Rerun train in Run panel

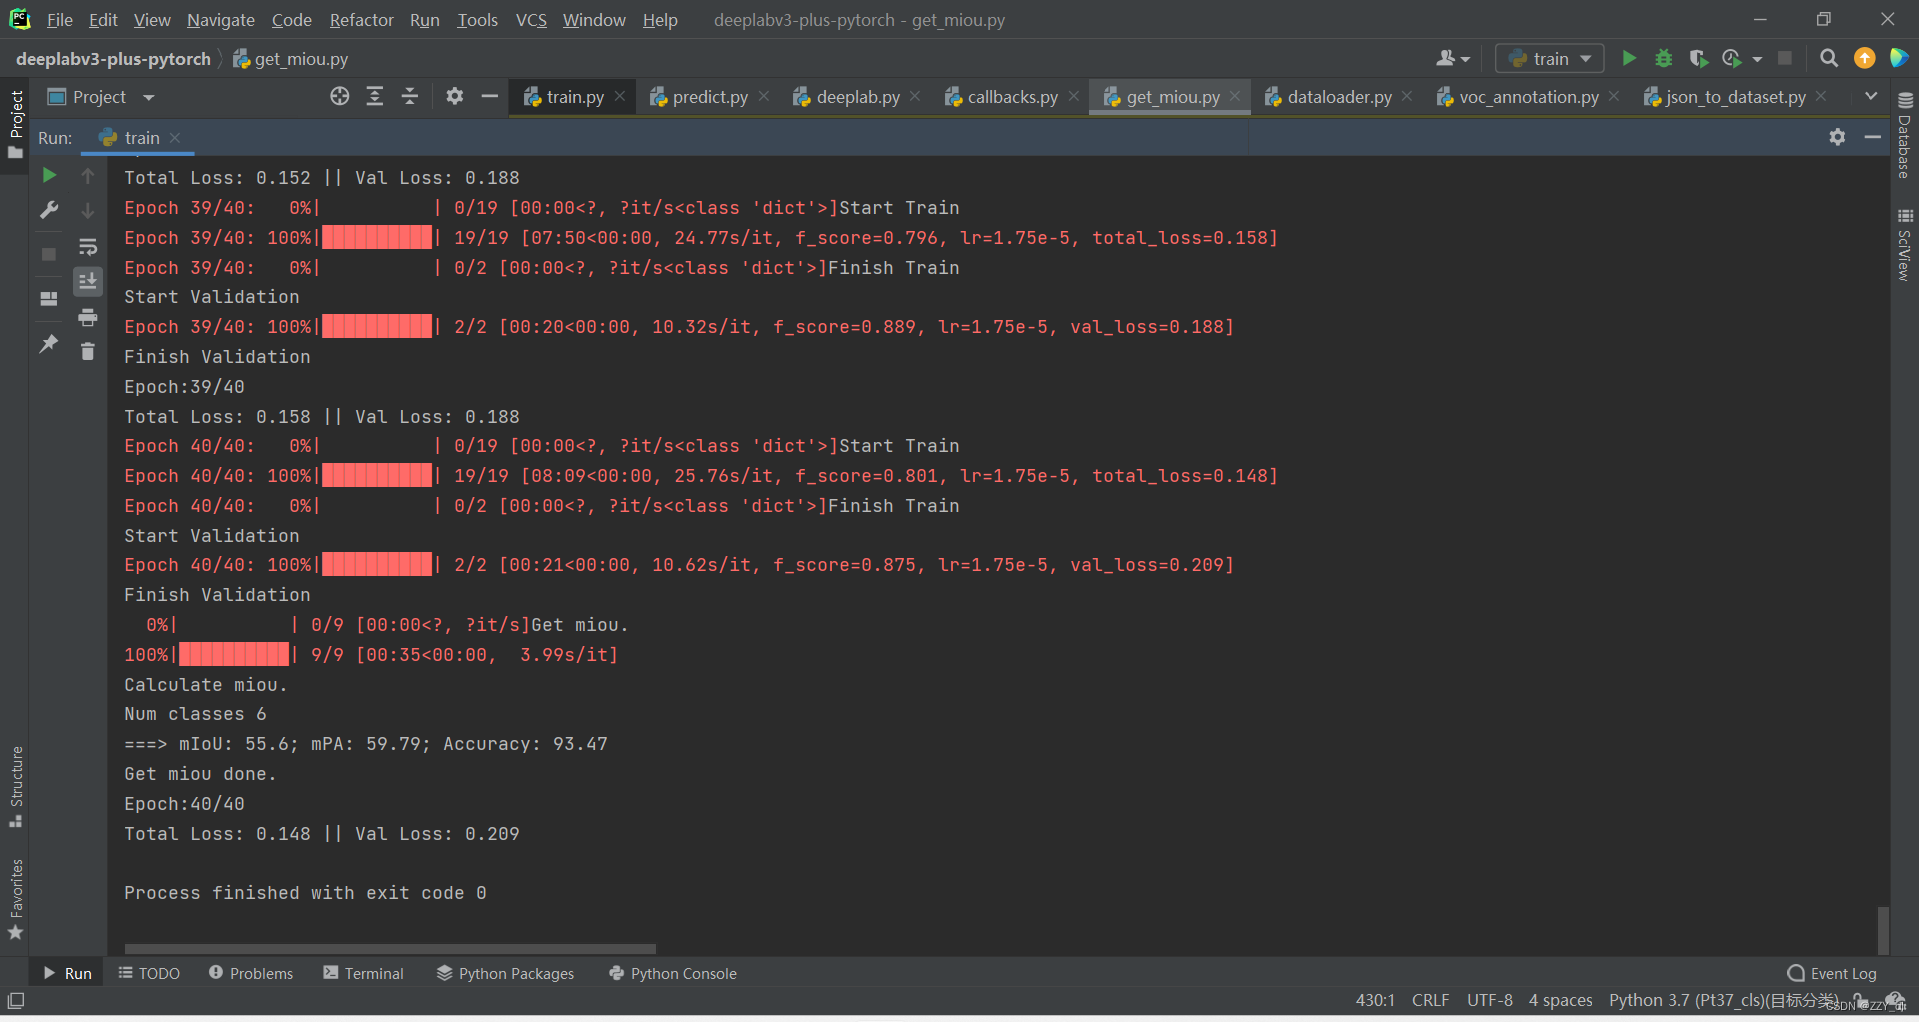tap(49, 175)
